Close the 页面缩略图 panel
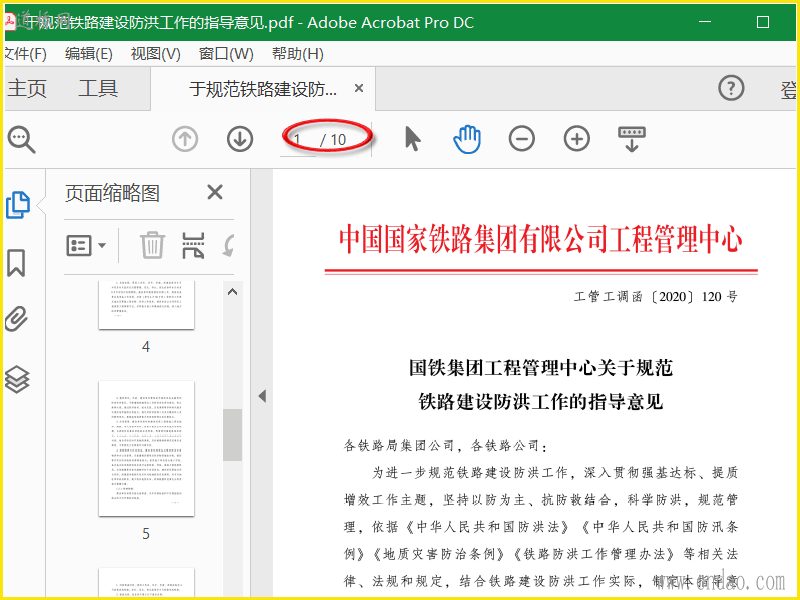 tap(215, 192)
